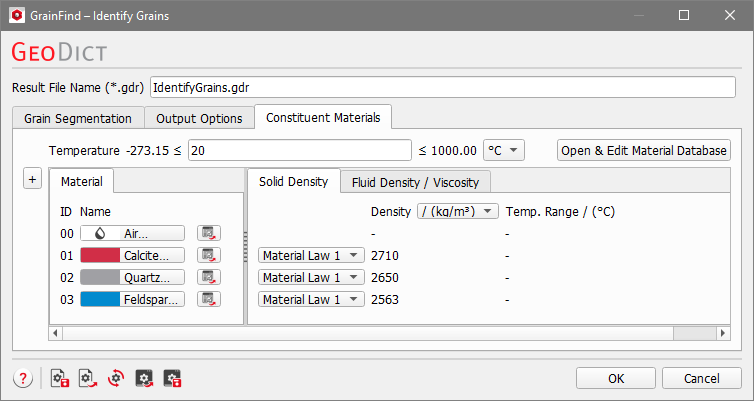Image resolution: width=754 pixels, height=401 pixels.
Task: Click the Quartz material button
Action: [132, 277]
